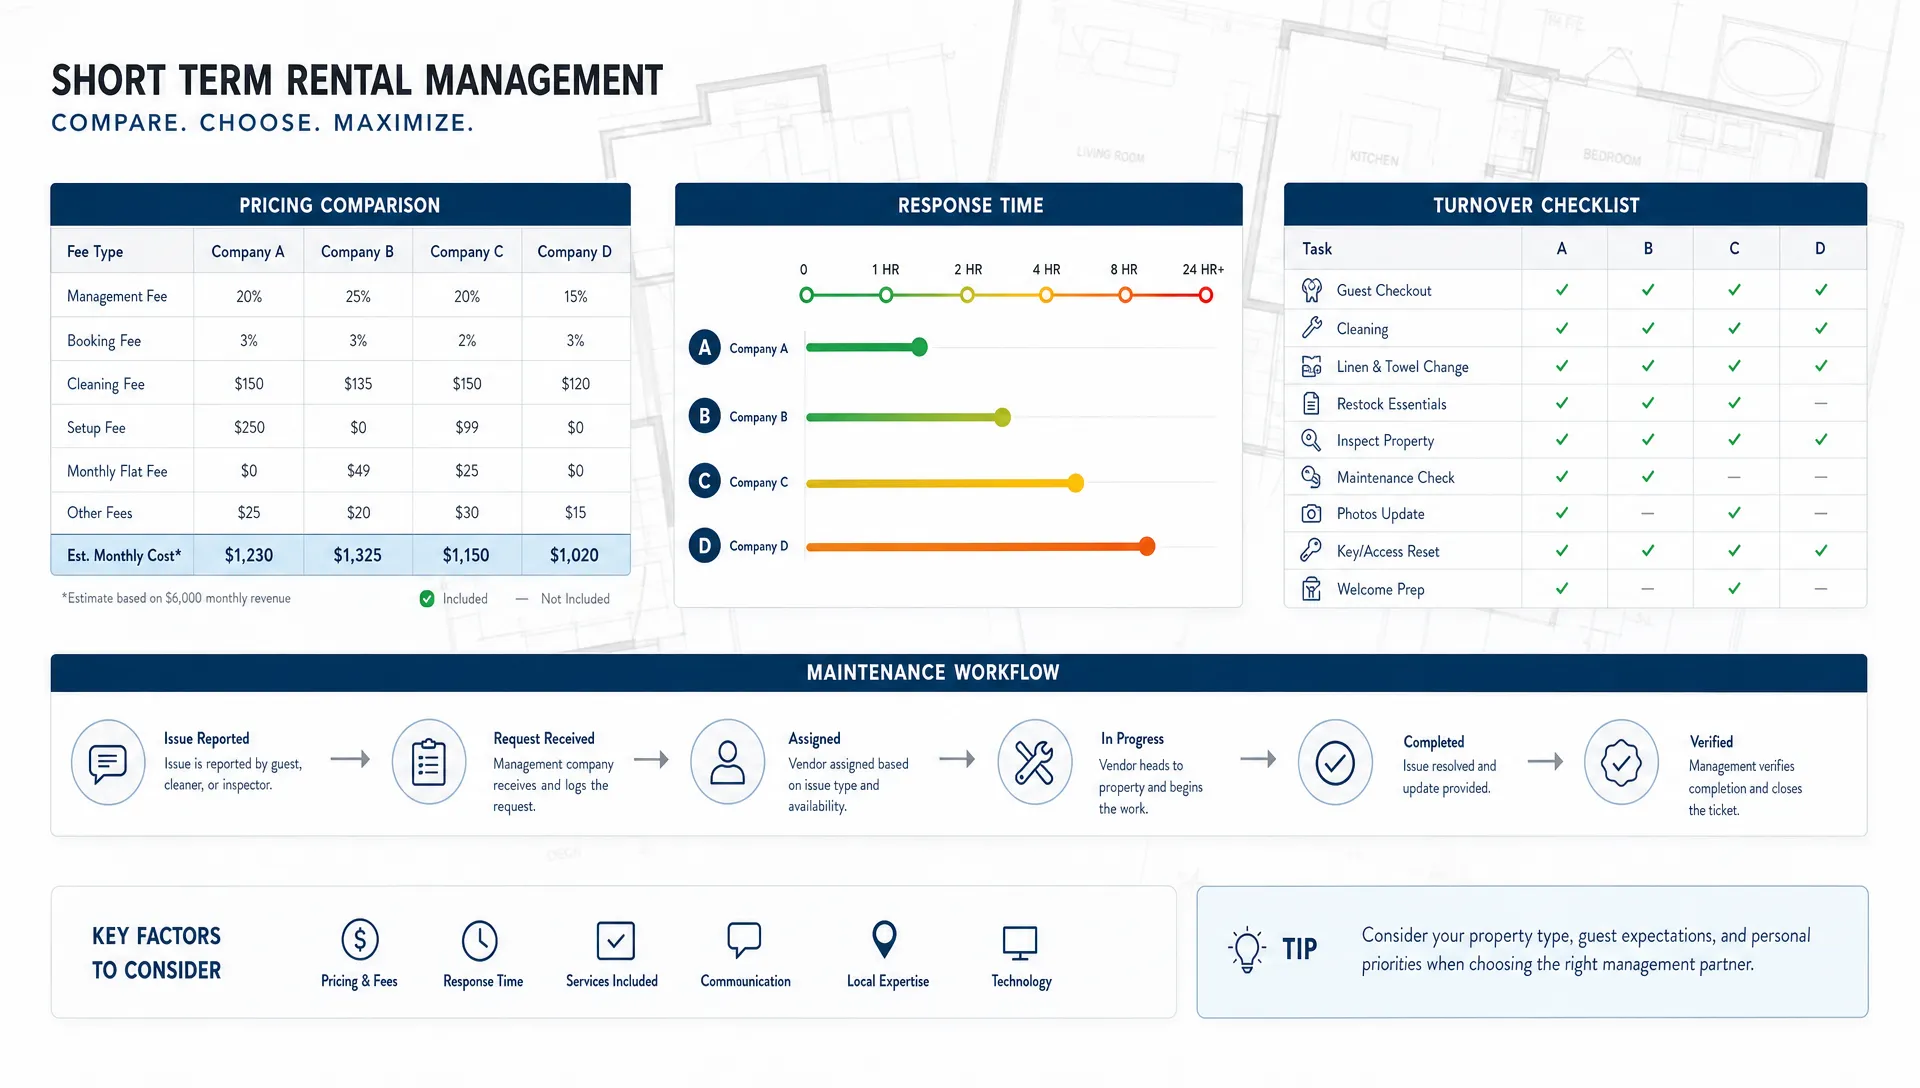The width and height of the screenshot is (1920, 1088).
Task: Click the Company C letter badge
Action: tap(705, 481)
